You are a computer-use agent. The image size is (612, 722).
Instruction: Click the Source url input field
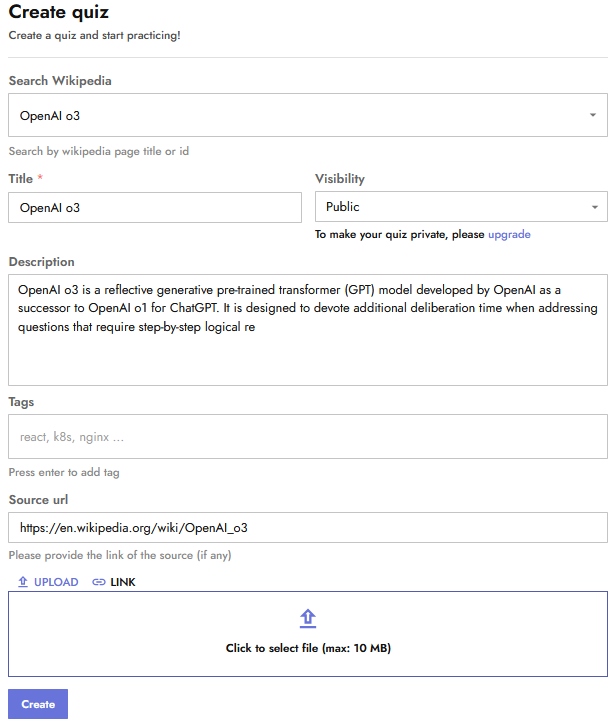[x=308, y=527]
